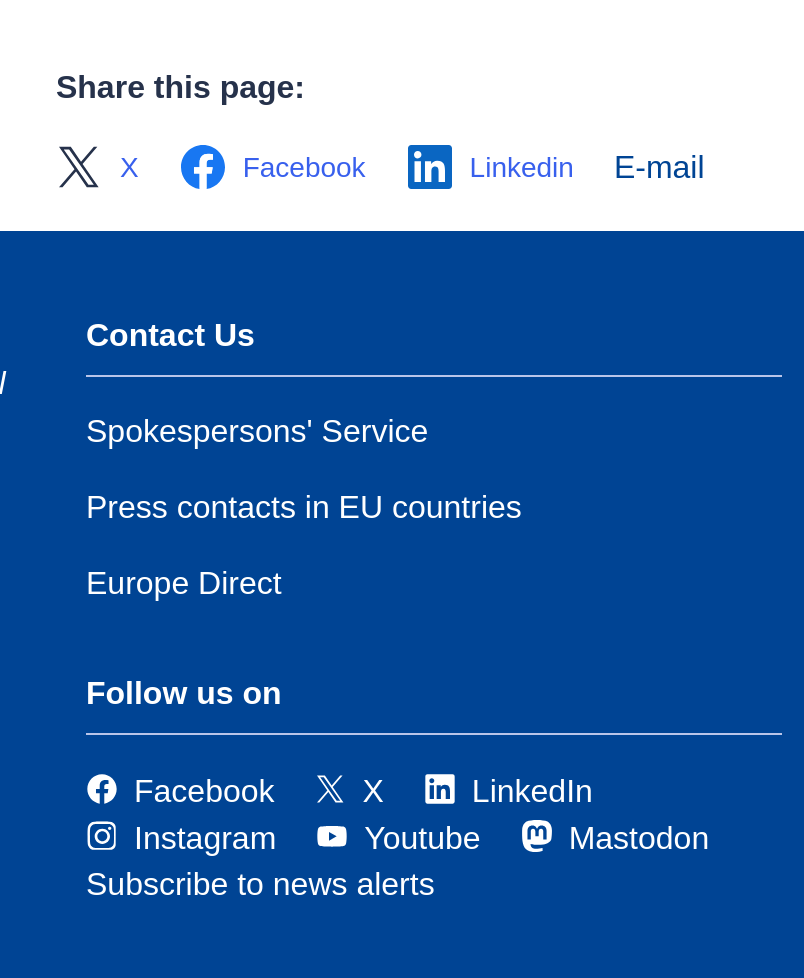804x978 pixels.
Task: Visit the Europe Direct link
Action: [184, 583]
